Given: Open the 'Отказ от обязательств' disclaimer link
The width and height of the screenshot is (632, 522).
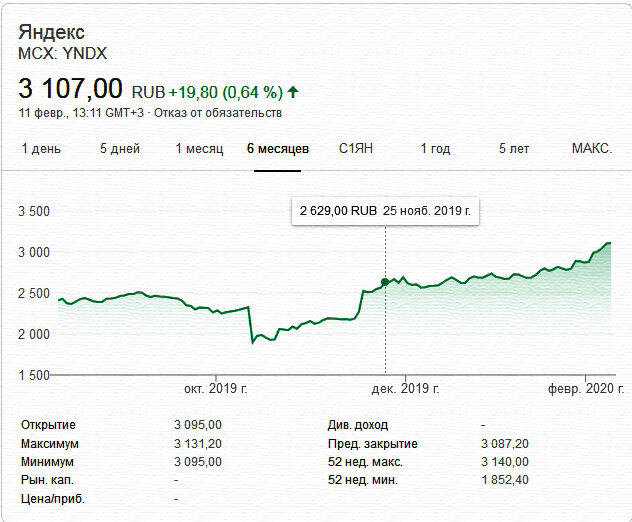Looking at the screenshot, I should click(218, 113).
